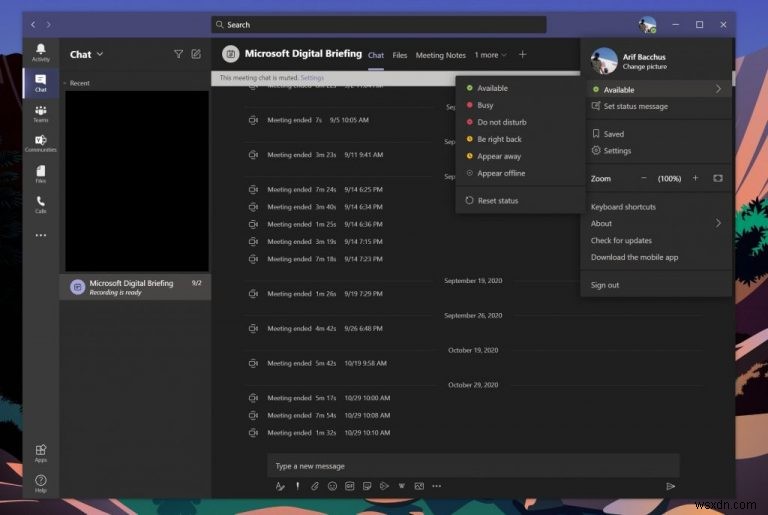Open the chat filter funnel icon
This screenshot has height=515, width=768.
click(x=178, y=54)
